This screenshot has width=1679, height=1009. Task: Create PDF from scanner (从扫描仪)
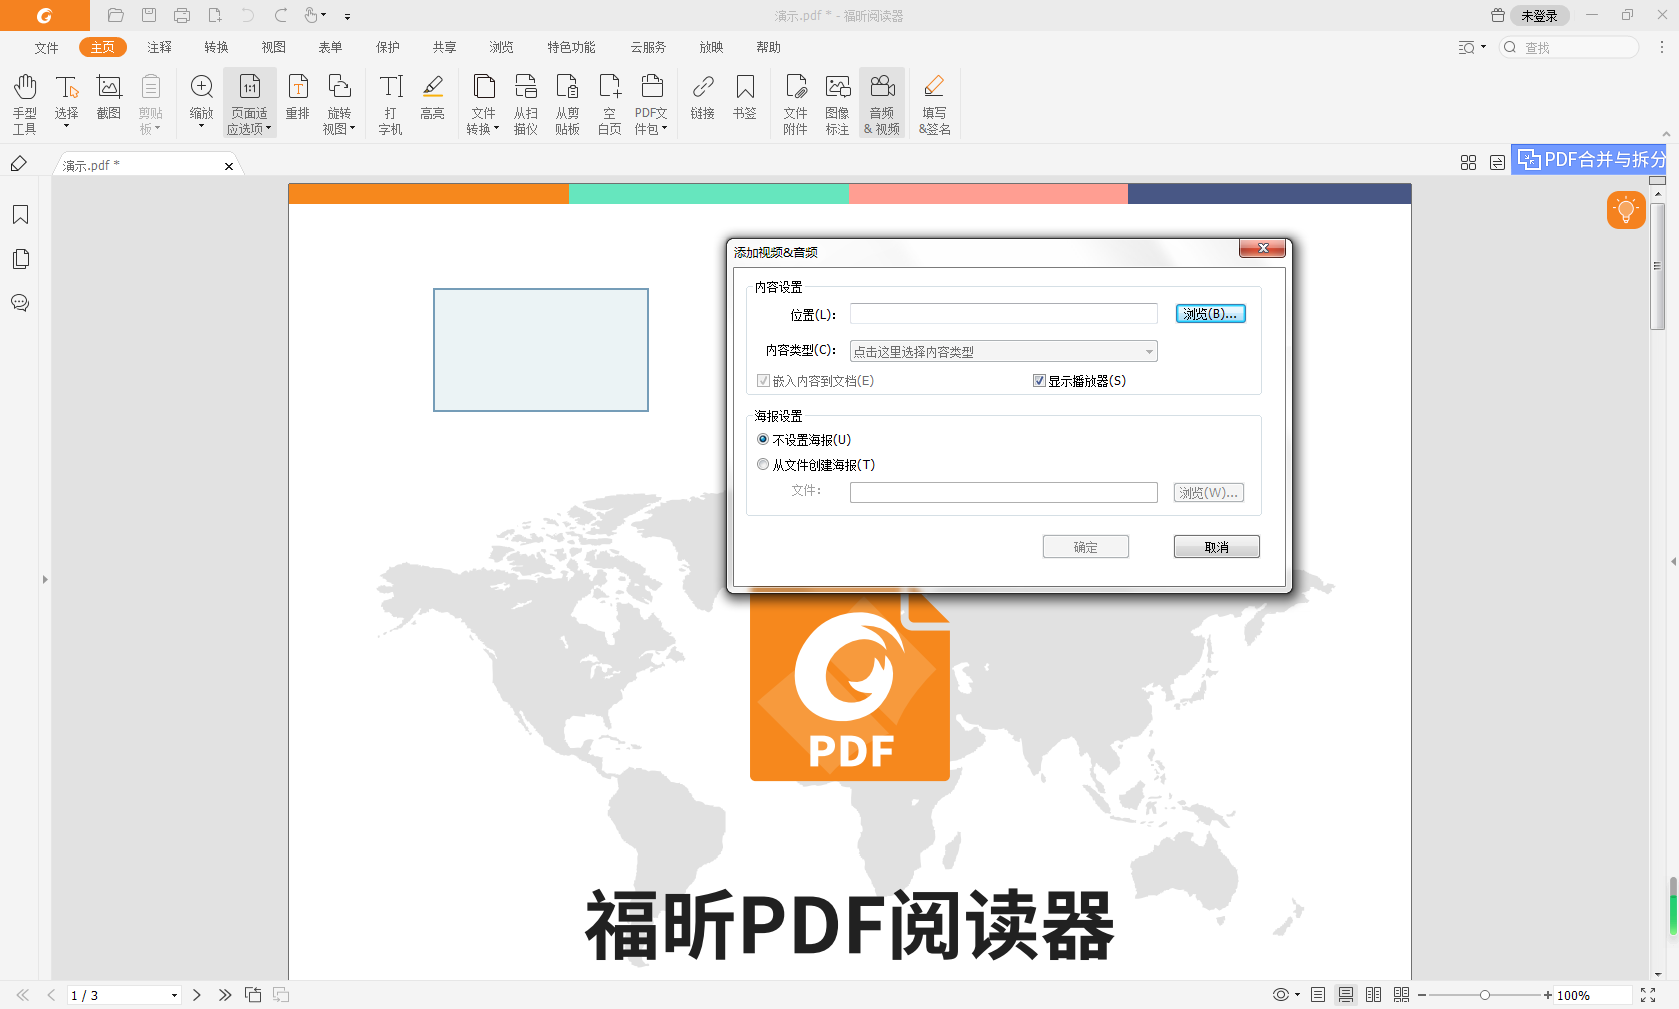[526, 103]
